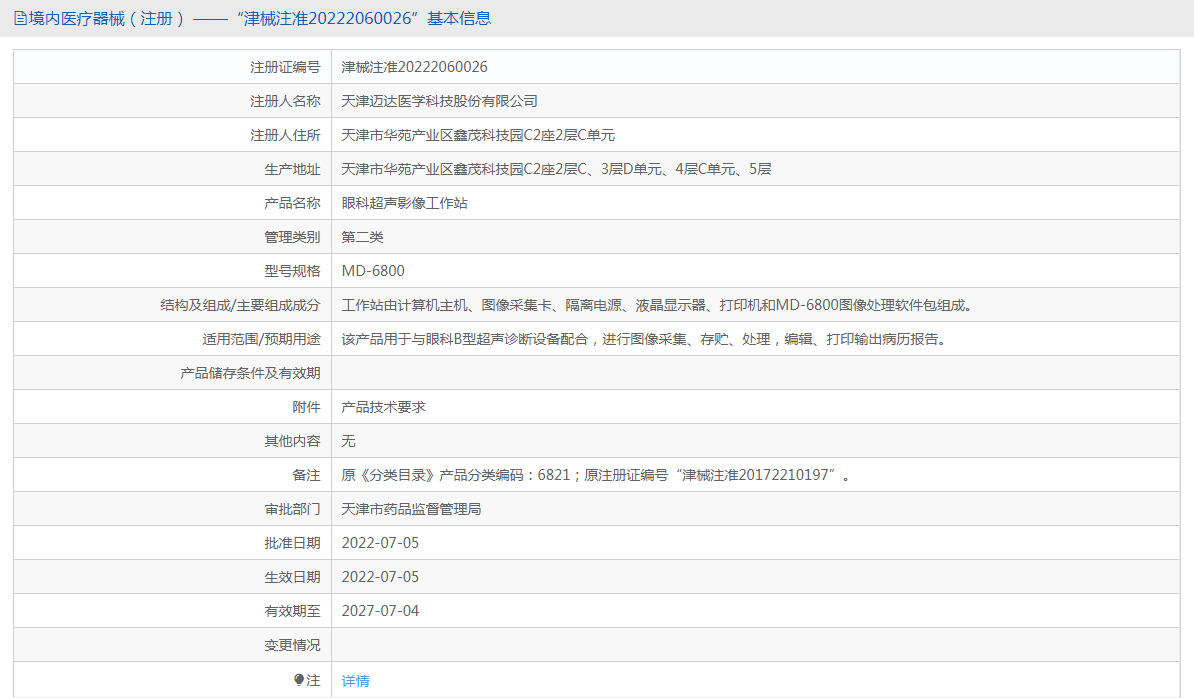
Task: Select the remark text mentioning 津械注准20172210197
Action: 595,475
